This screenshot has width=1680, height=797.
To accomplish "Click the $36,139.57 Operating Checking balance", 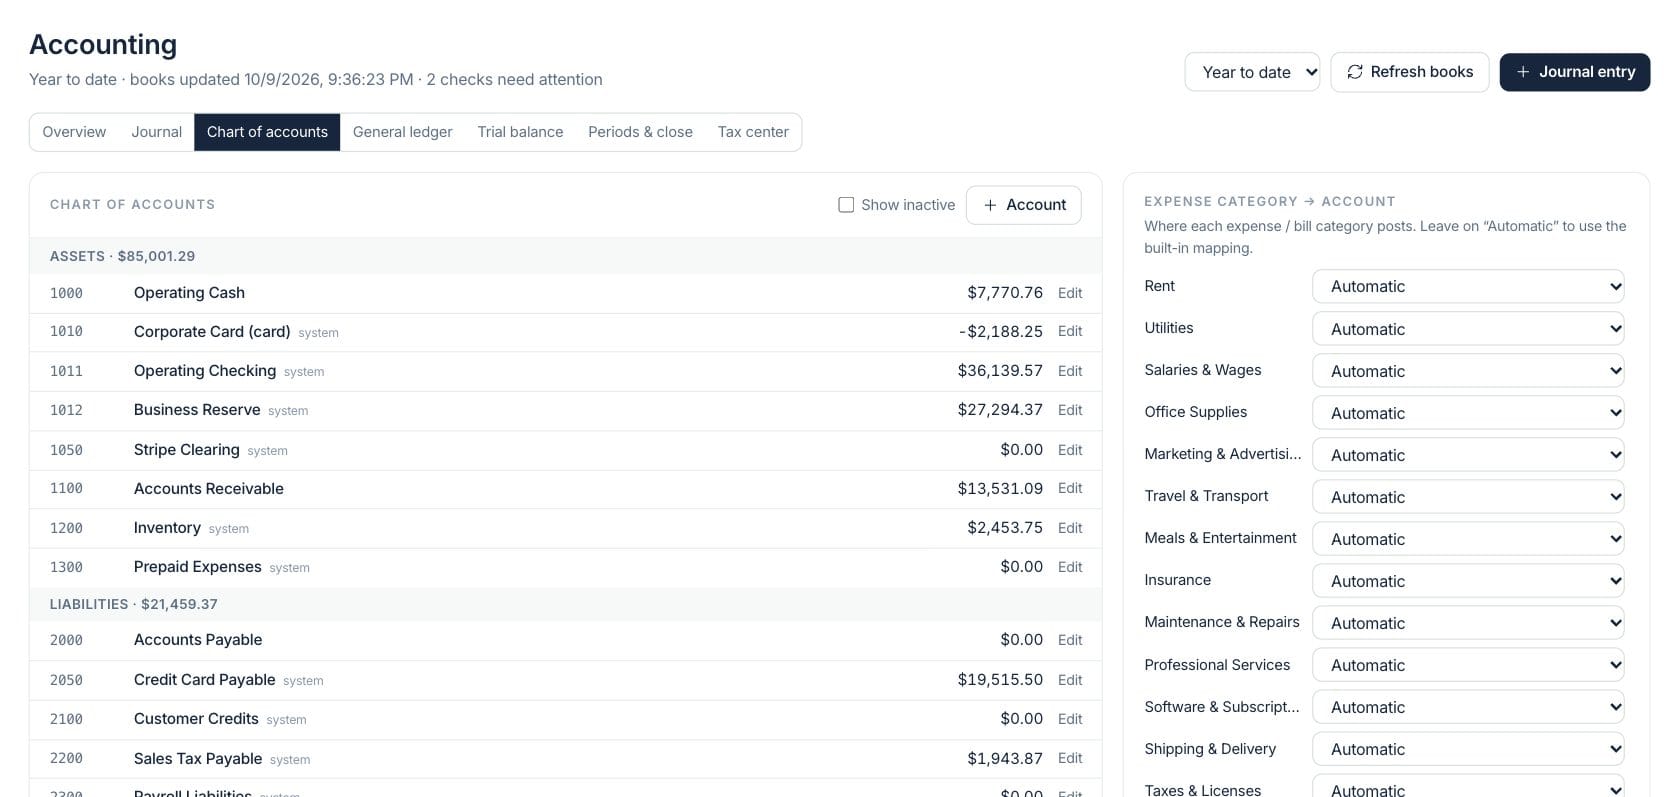I will click(x=1000, y=371).
